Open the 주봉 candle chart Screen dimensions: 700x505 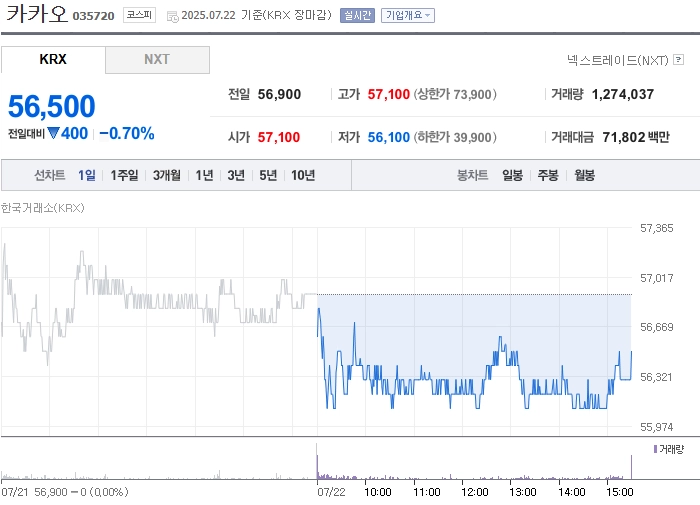(x=548, y=175)
